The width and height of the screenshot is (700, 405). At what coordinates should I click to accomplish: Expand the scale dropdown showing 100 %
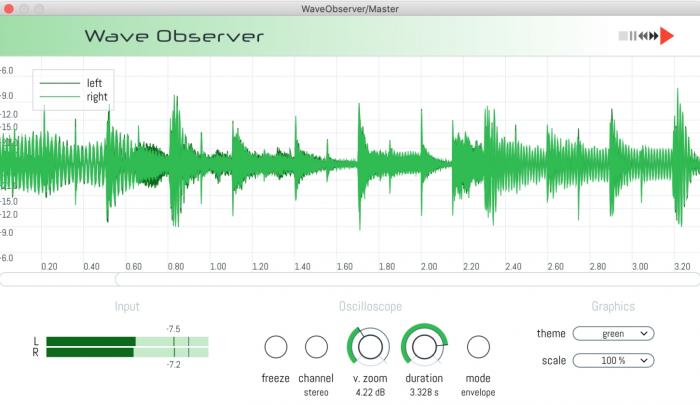[613, 360]
